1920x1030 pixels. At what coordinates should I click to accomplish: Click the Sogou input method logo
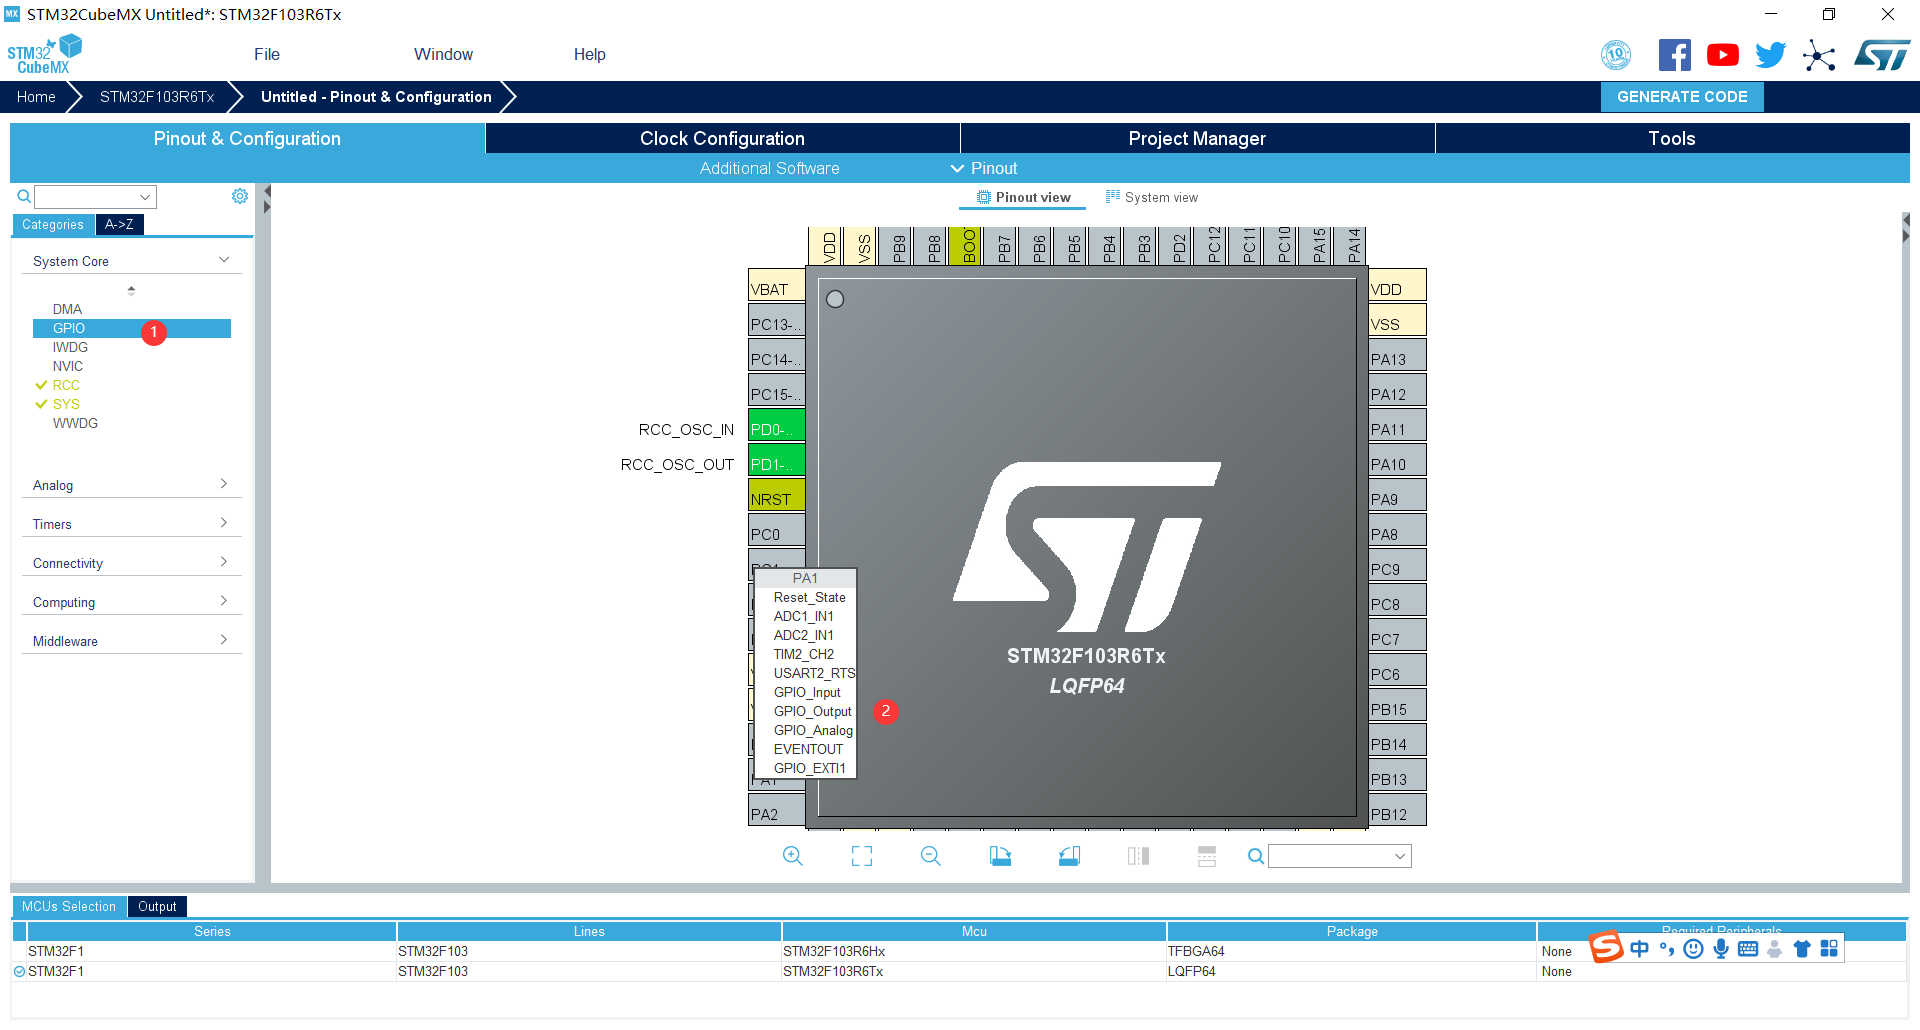[x=1606, y=947]
